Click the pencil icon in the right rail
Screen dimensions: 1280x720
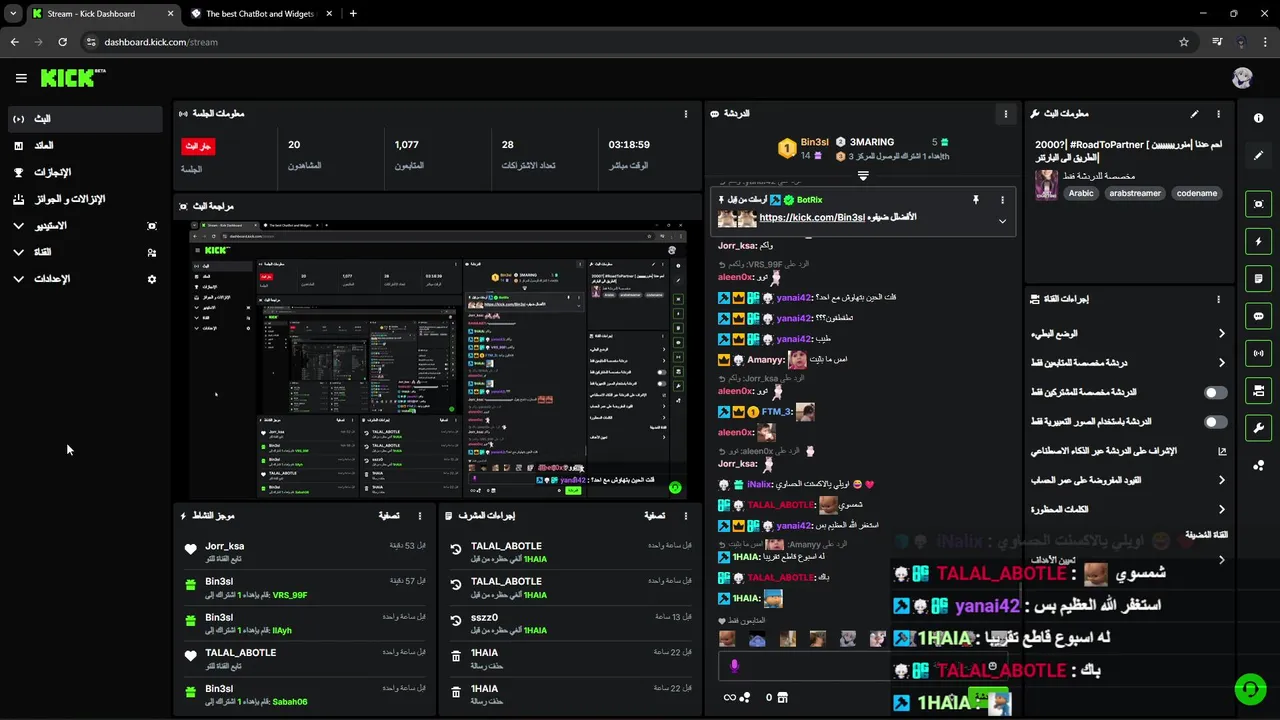point(1259,156)
